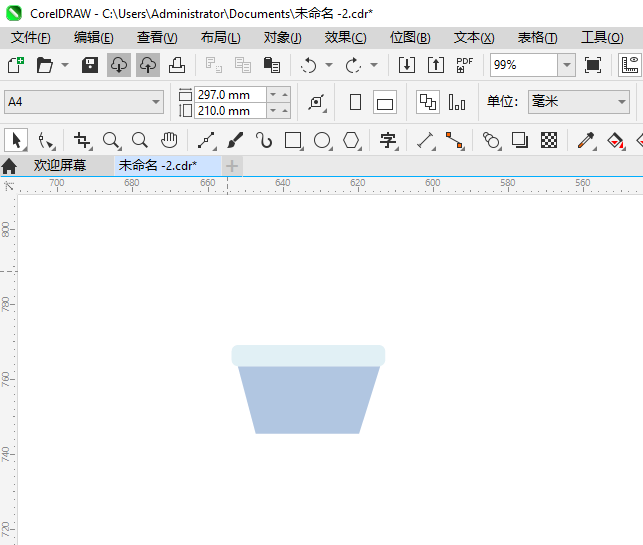Viewport: 643px width, 545px height.
Task: Select the Text tool
Action: tap(388, 141)
